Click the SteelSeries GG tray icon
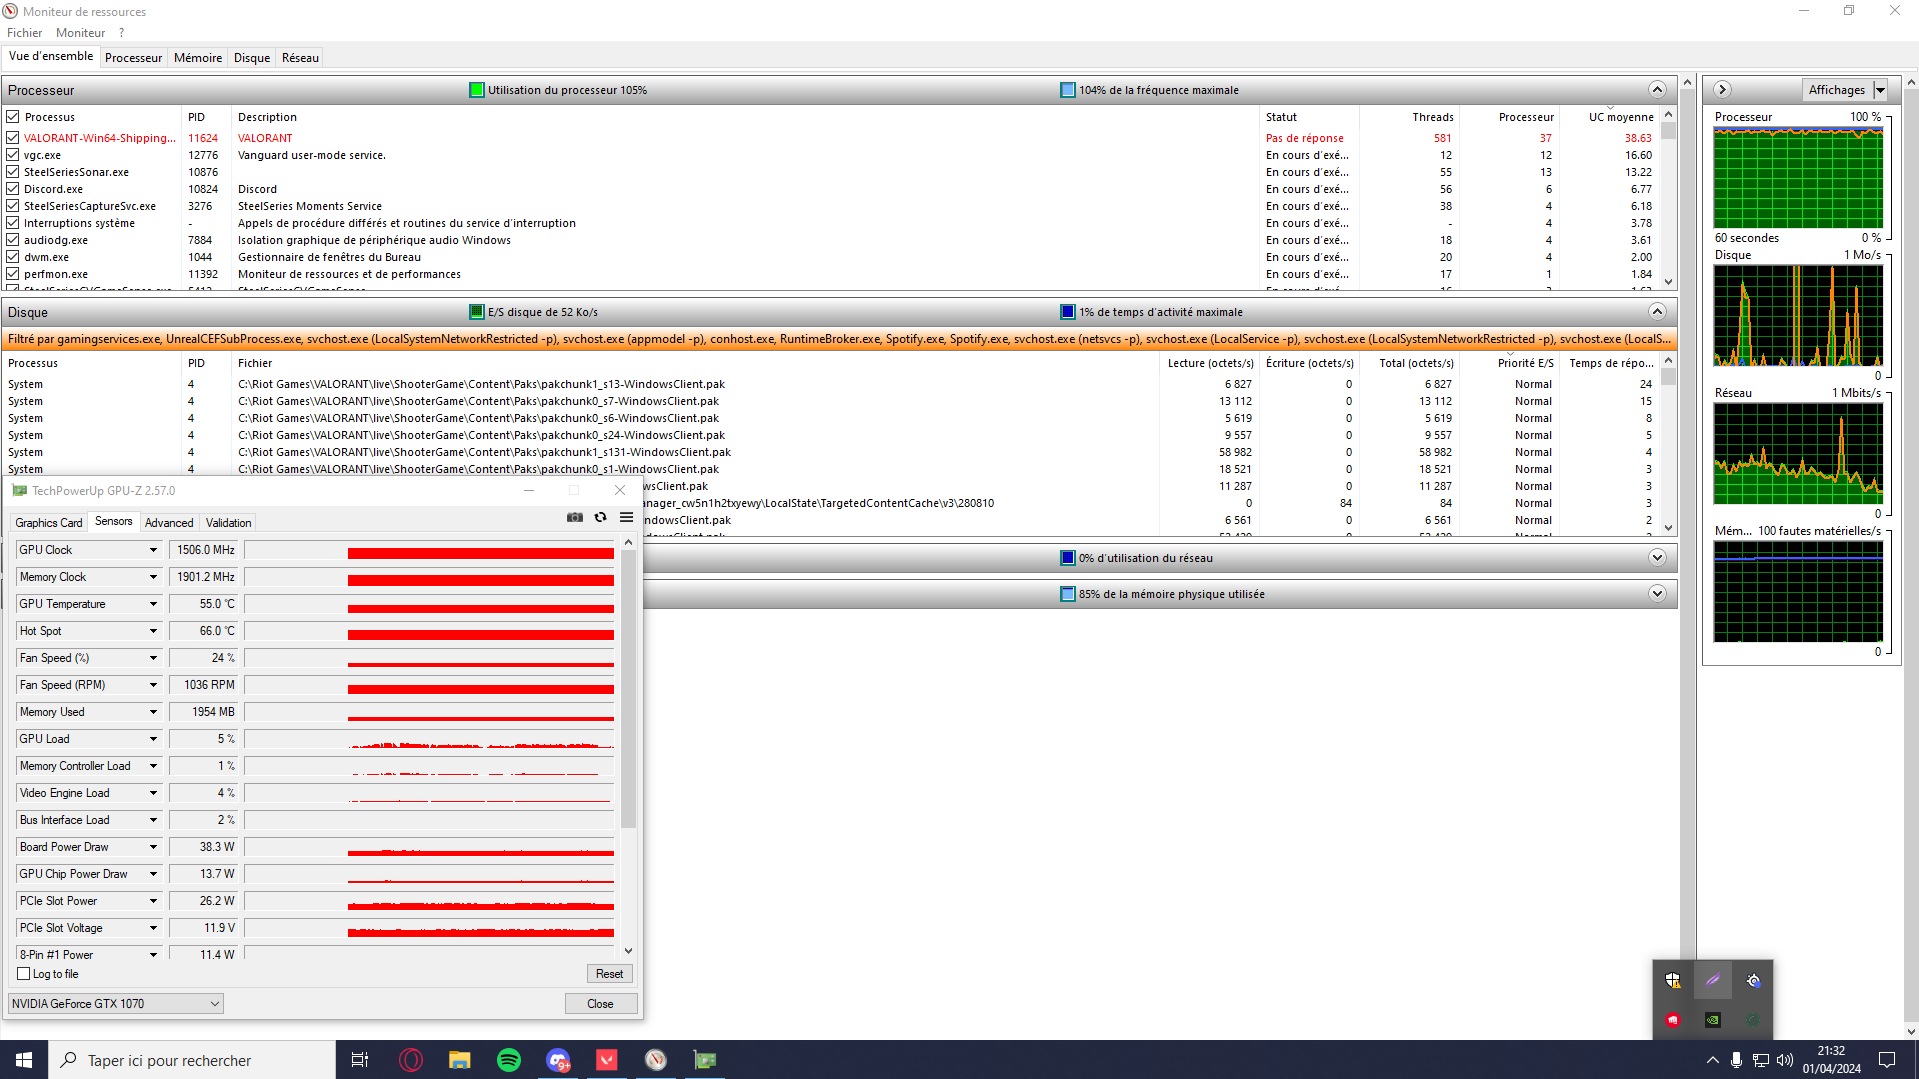This screenshot has height=1079, width=1919. 1753,981
